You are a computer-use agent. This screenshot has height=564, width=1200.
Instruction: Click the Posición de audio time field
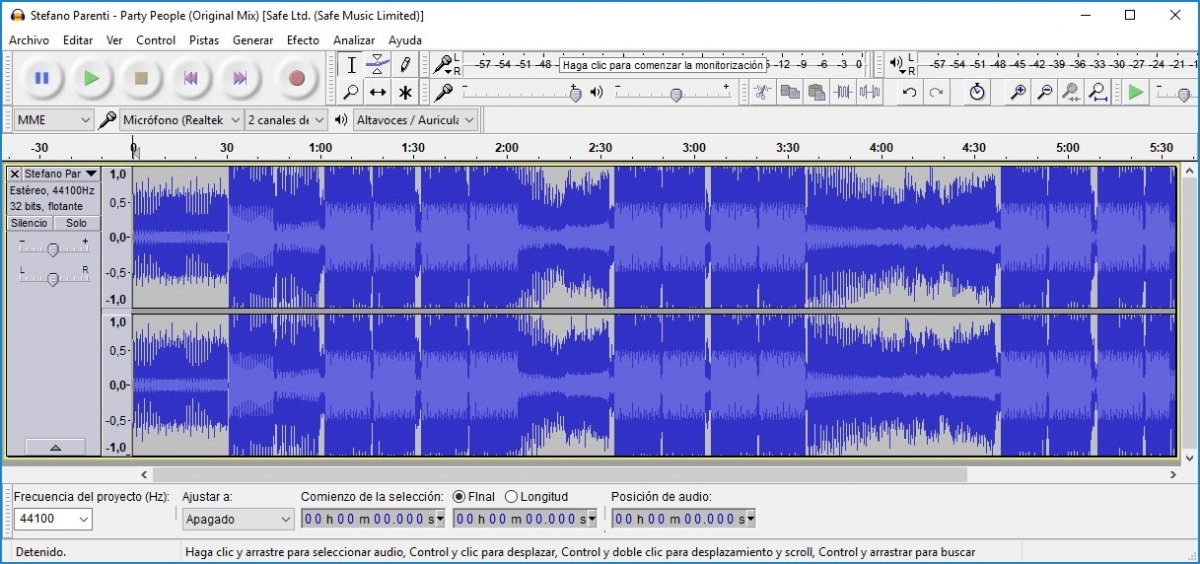coord(684,519)
